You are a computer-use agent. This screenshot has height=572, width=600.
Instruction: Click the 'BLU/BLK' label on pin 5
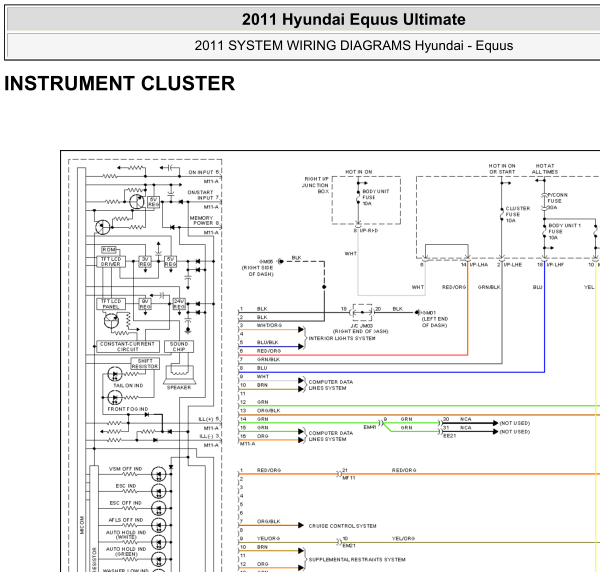point(267,342)
